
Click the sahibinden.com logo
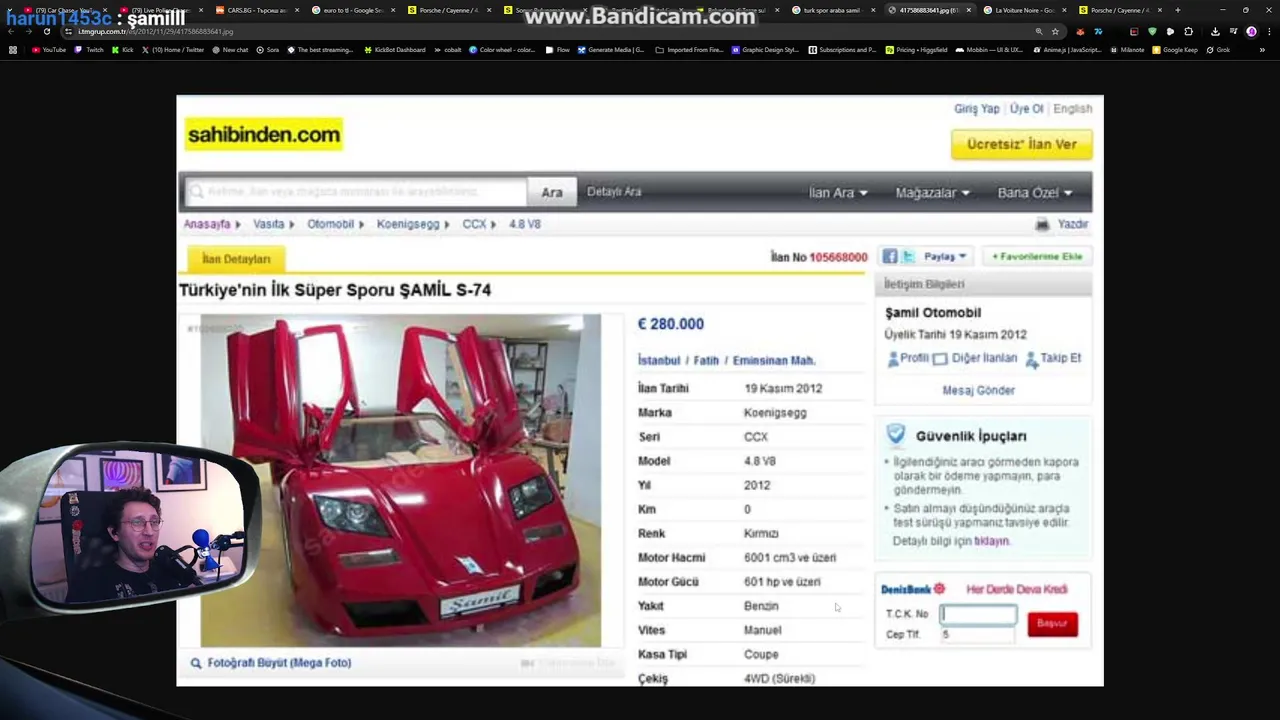pos(263,135)
